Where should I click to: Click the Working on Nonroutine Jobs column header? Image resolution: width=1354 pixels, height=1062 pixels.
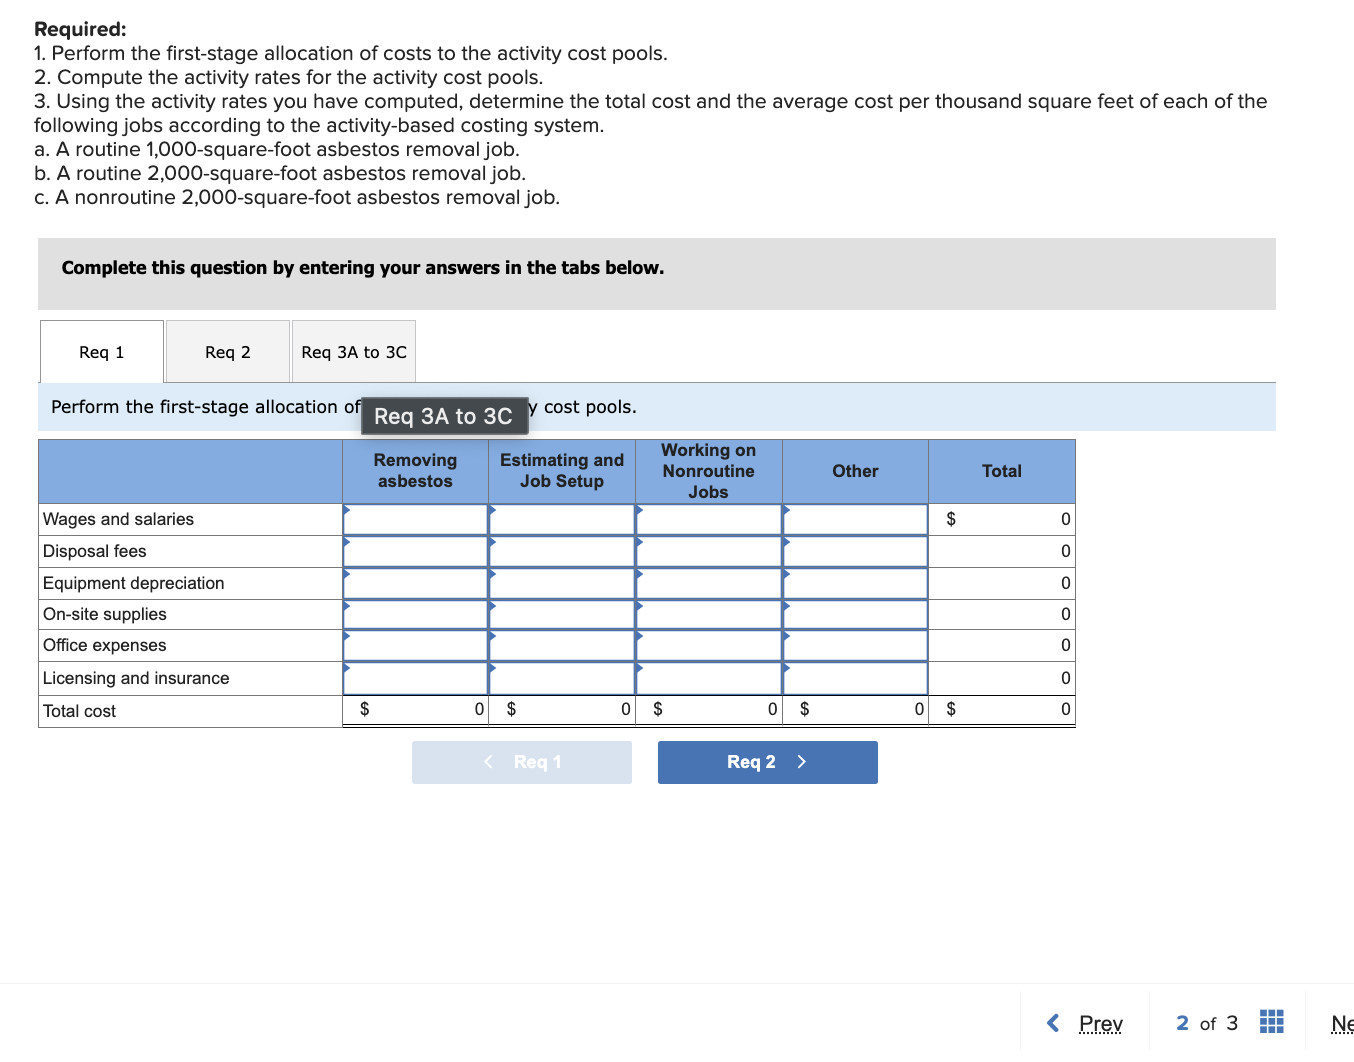708,471
